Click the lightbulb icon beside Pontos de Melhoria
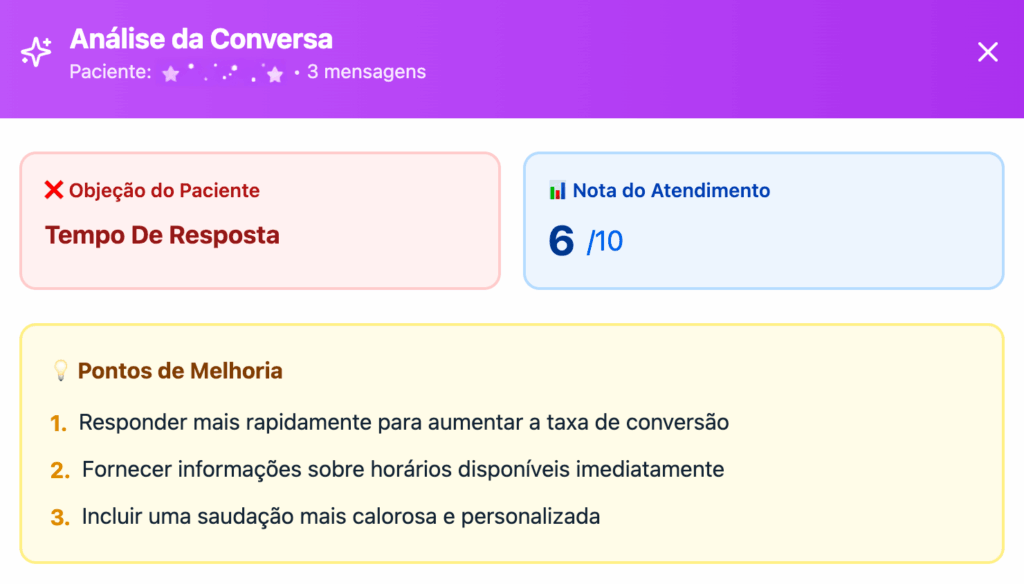The image size is (1024, 584). coord(60,371)
